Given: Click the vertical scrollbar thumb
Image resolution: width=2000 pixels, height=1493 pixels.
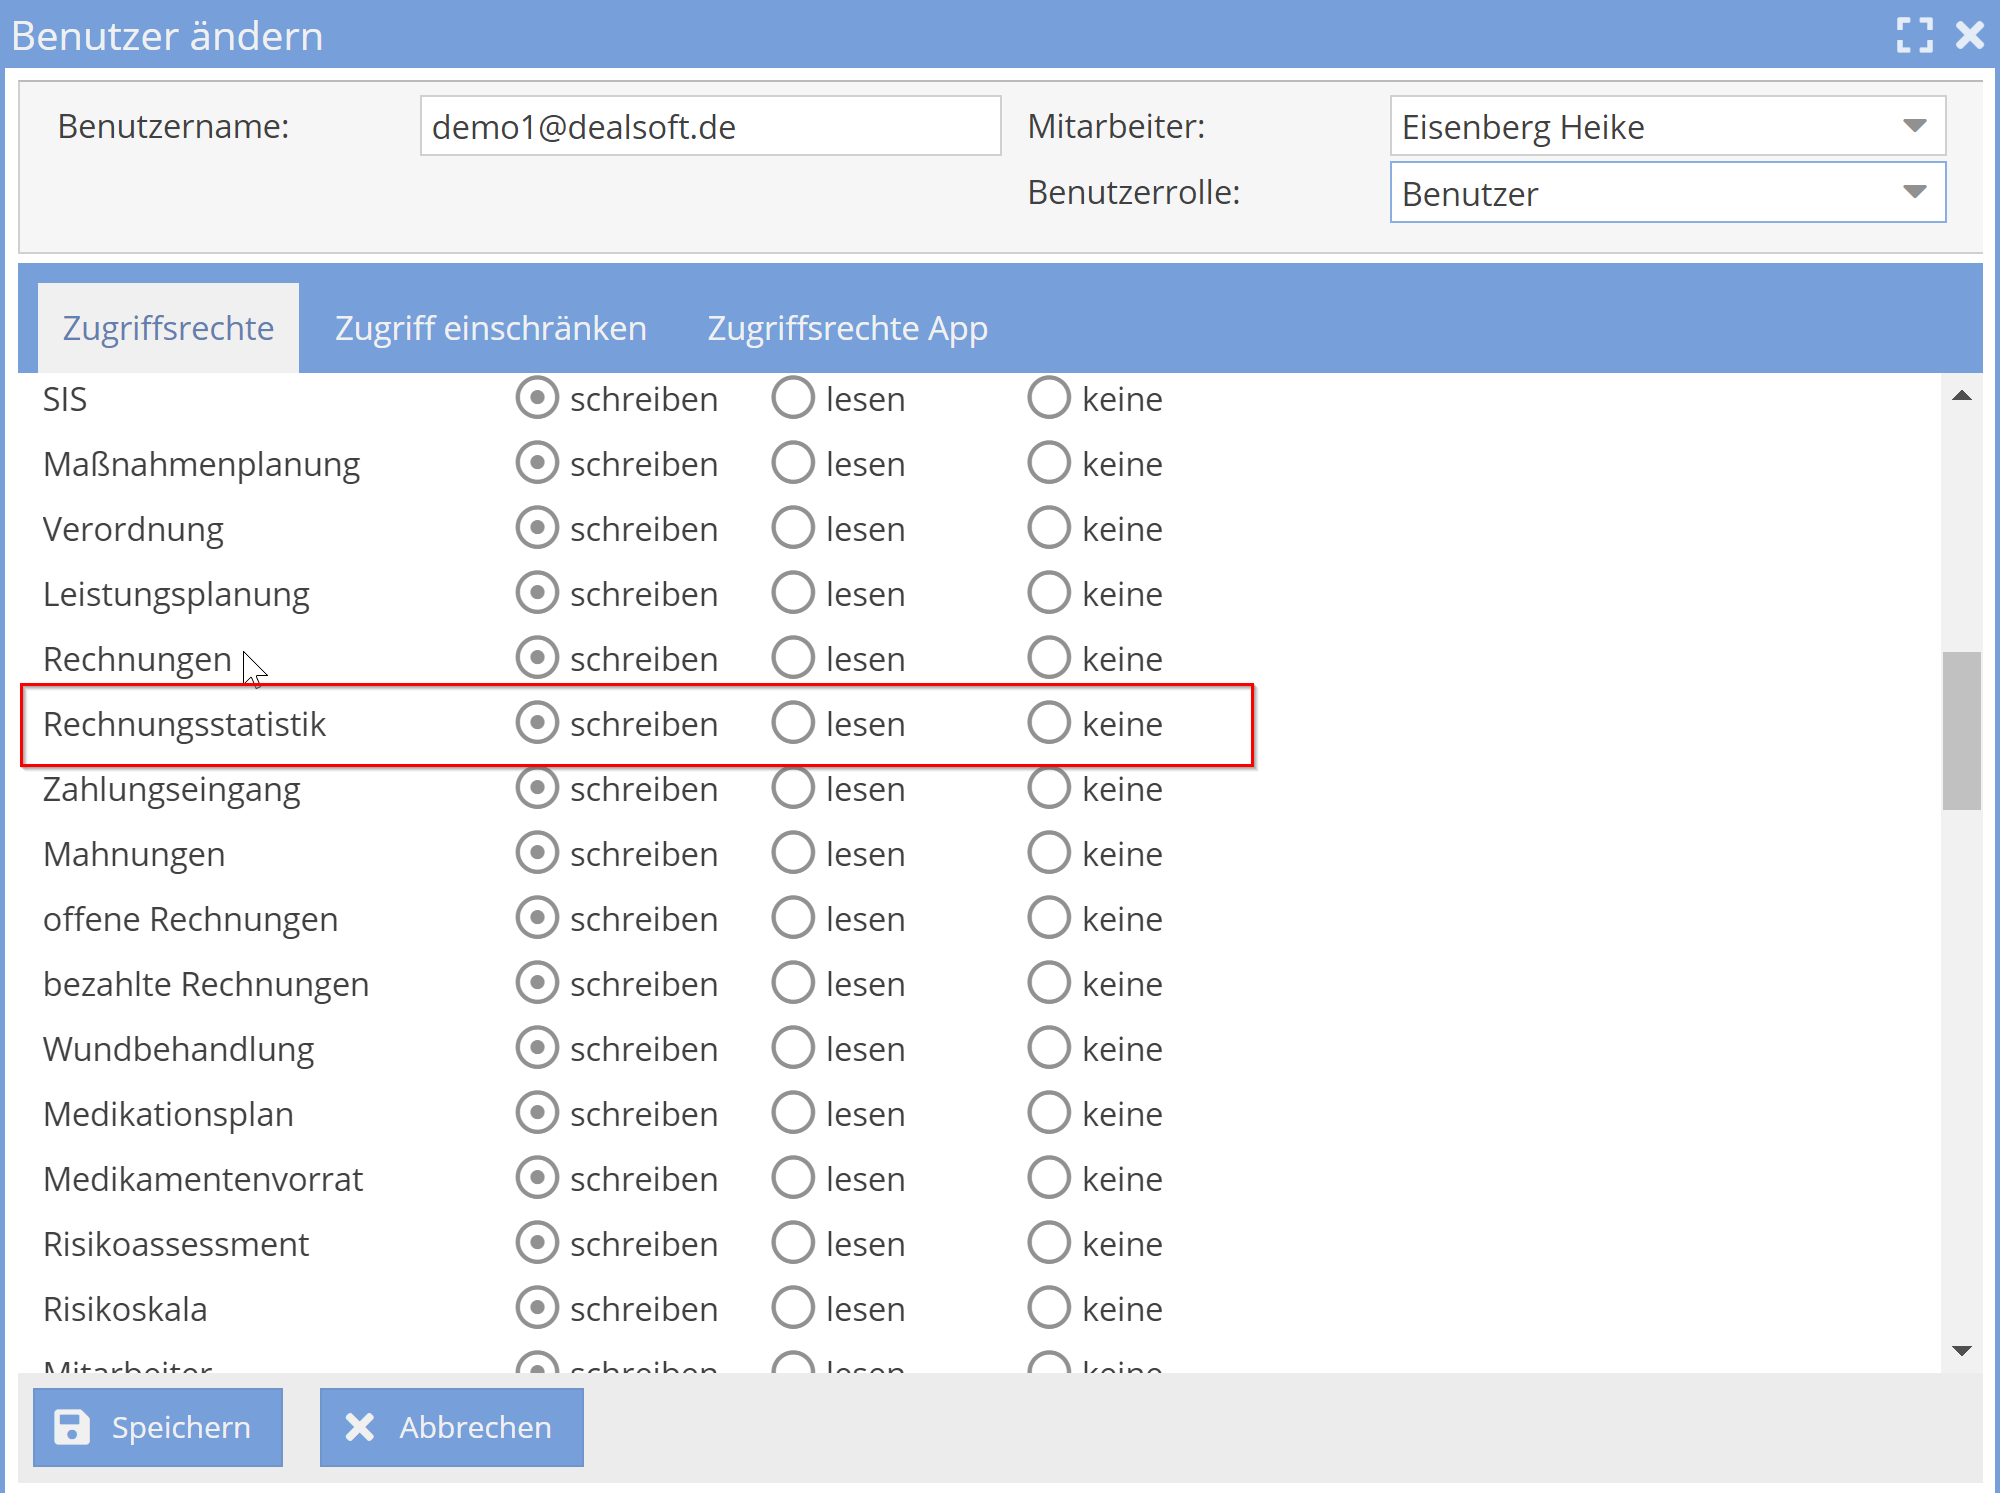Looking at the screenshot, I should coord(1961,730).
